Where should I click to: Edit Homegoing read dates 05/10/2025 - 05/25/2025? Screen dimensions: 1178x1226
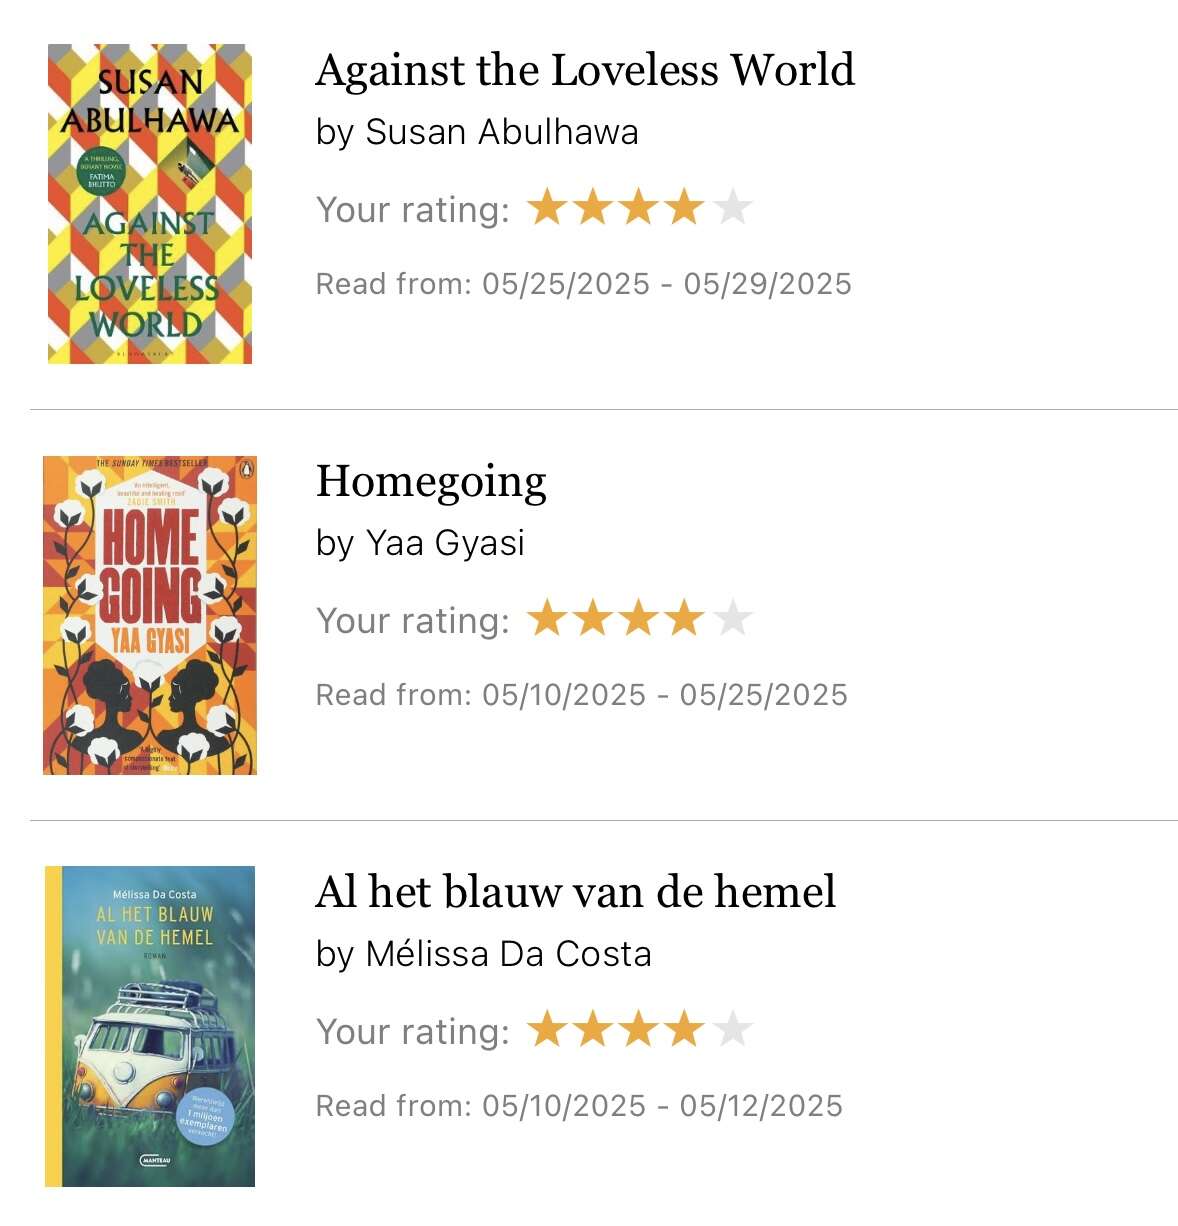(x=582, y=695)
